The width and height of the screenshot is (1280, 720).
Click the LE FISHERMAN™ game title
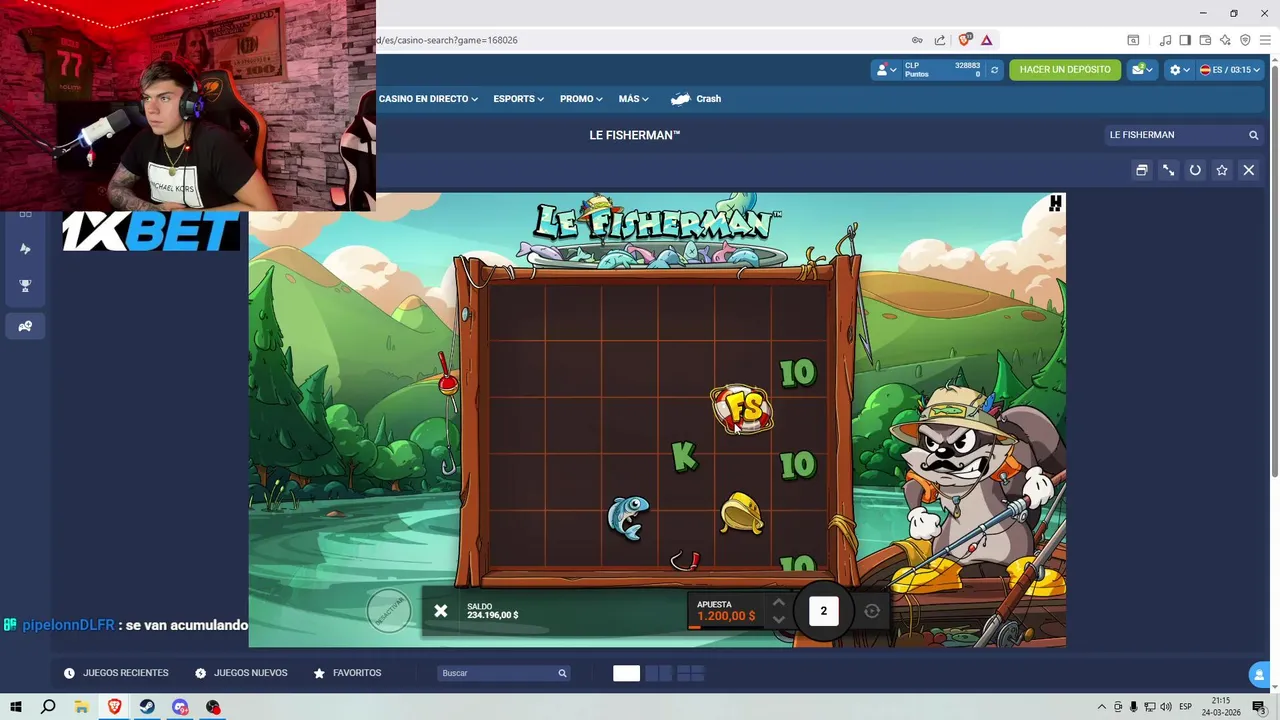pos(634,135)
